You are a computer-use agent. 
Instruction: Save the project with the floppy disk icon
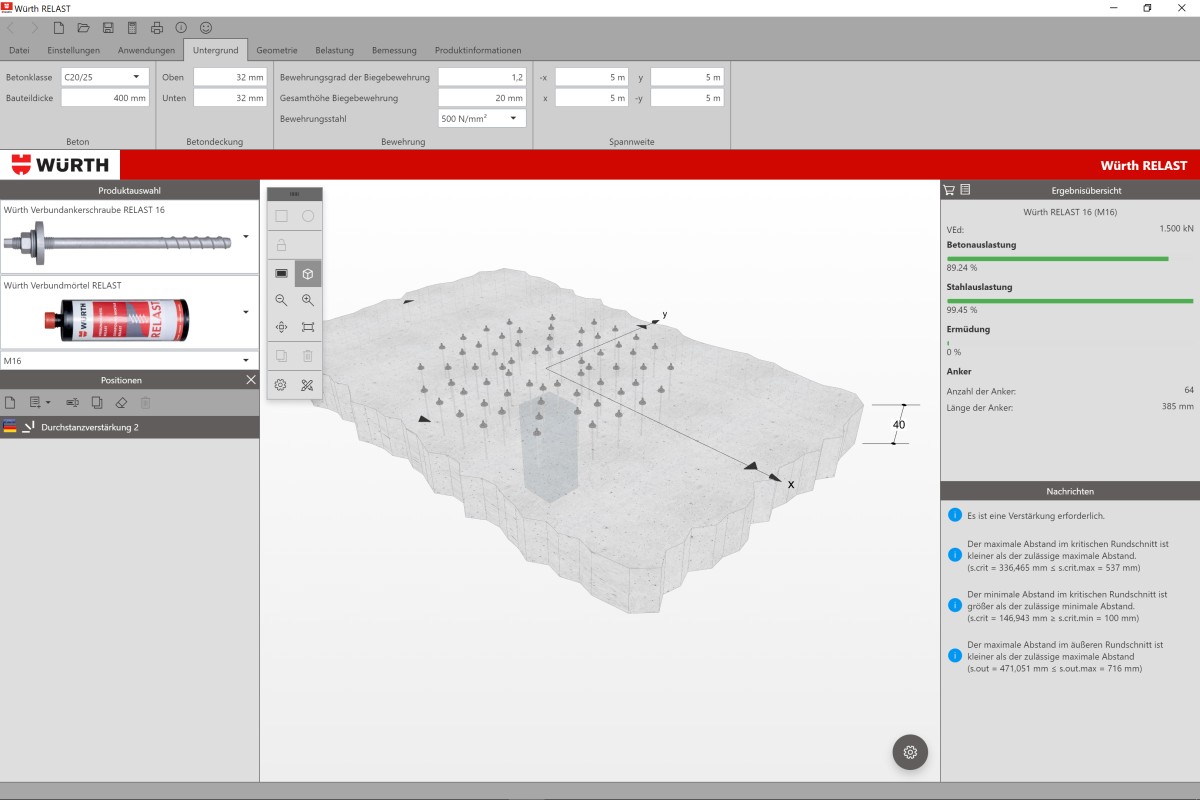(x=108, y=28)
